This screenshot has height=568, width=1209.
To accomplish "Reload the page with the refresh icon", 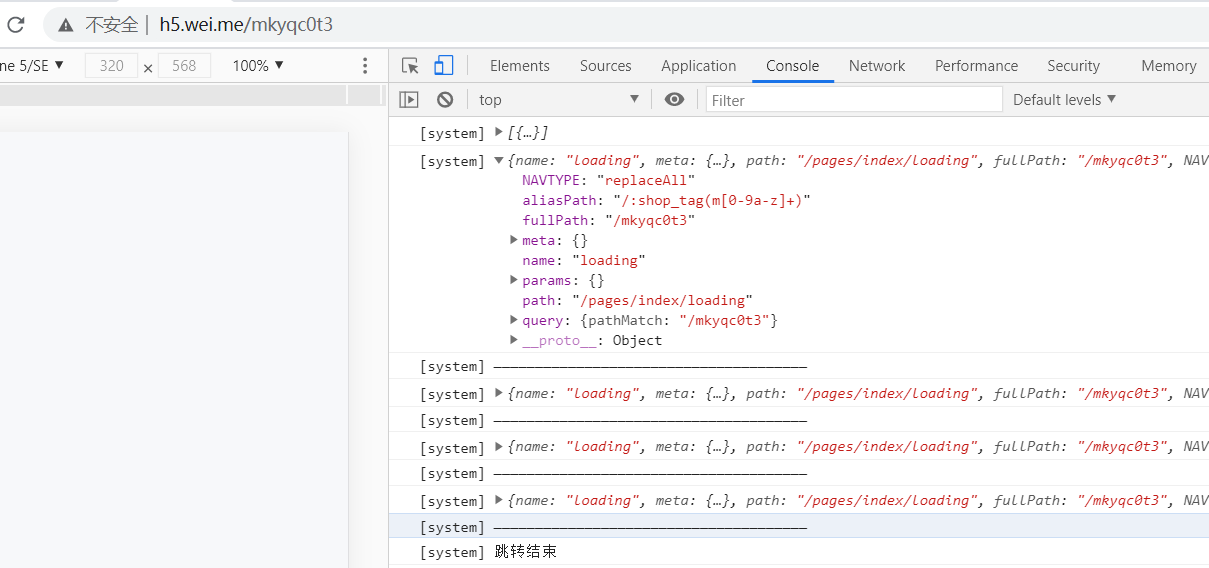I will 15,25.
